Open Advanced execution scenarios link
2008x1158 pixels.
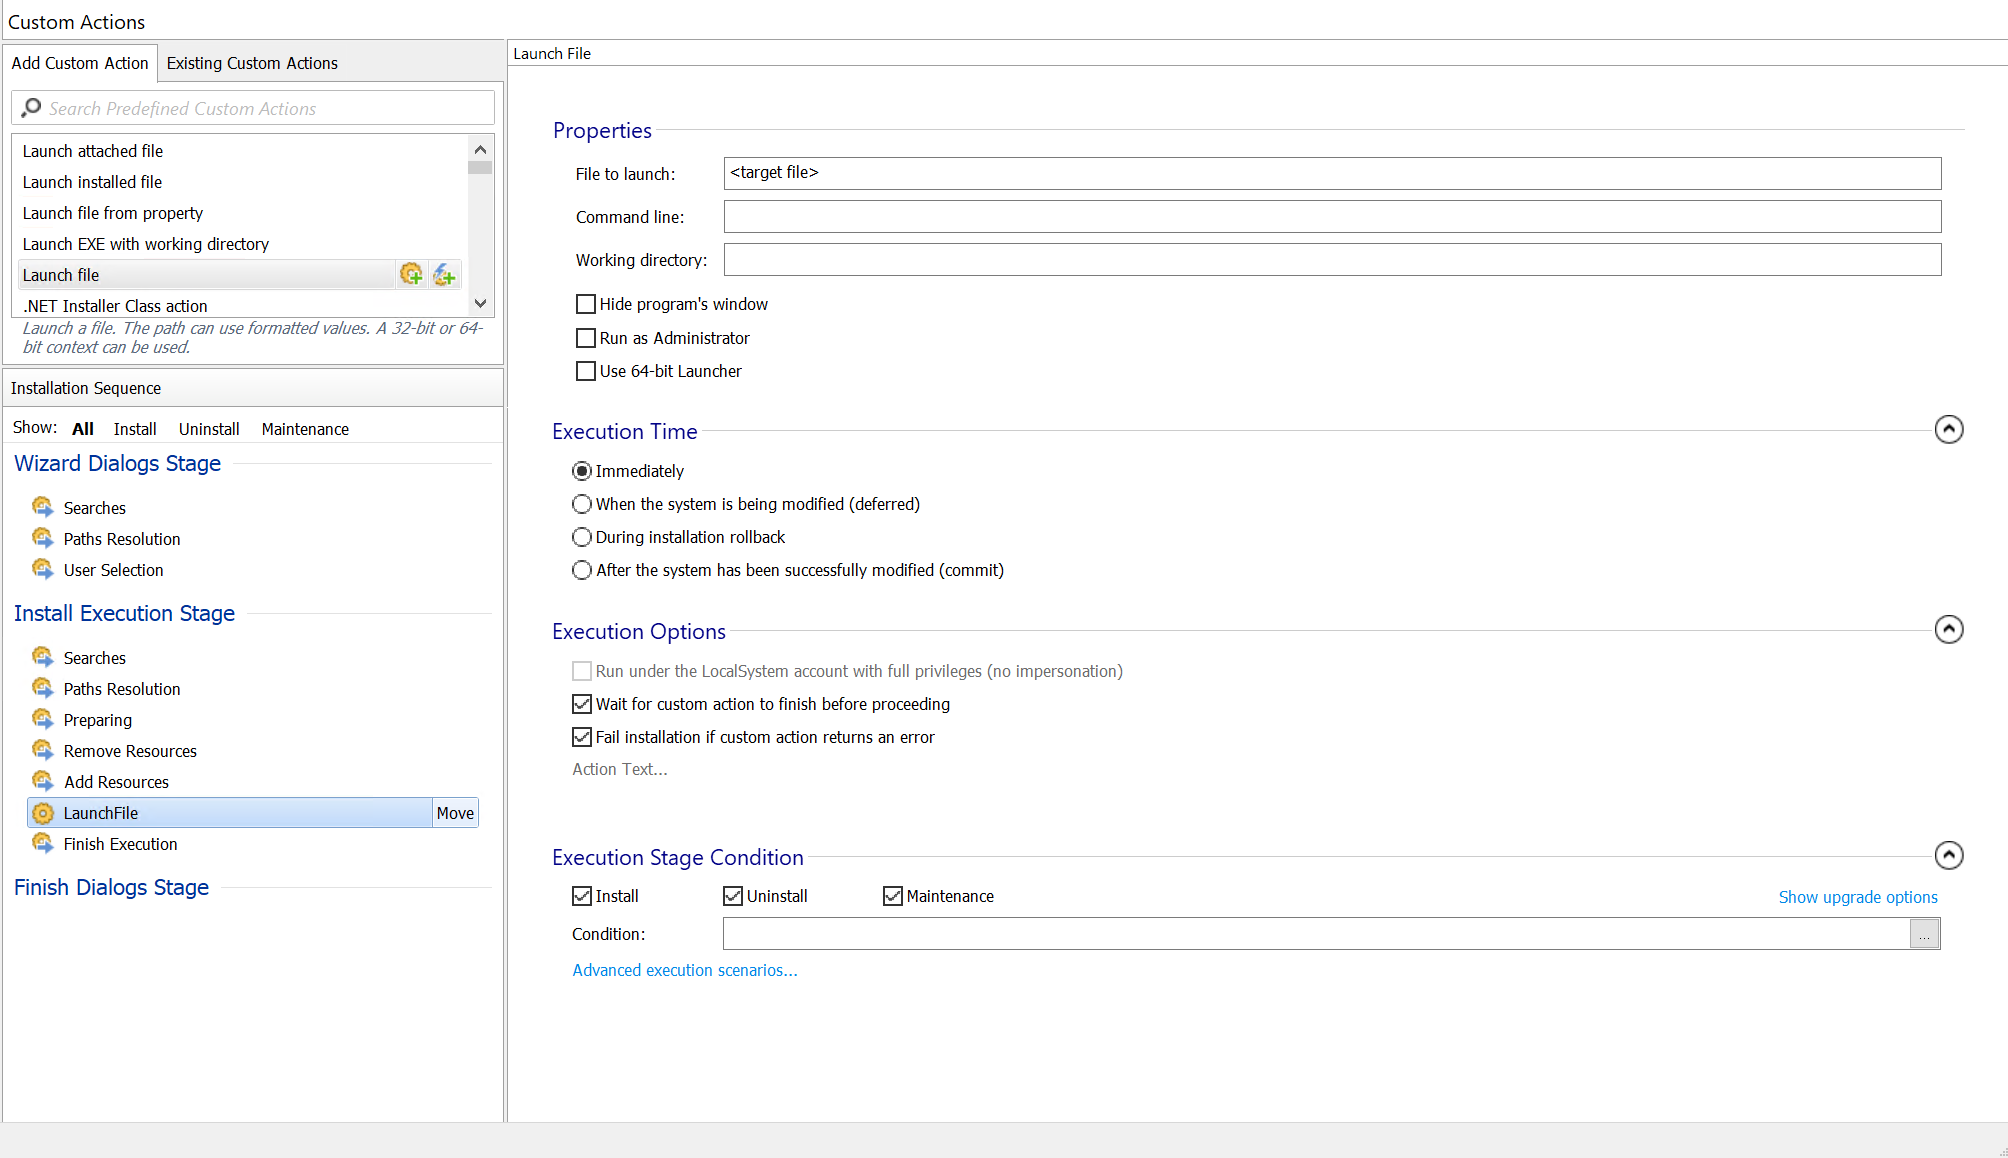click(684, 970)
